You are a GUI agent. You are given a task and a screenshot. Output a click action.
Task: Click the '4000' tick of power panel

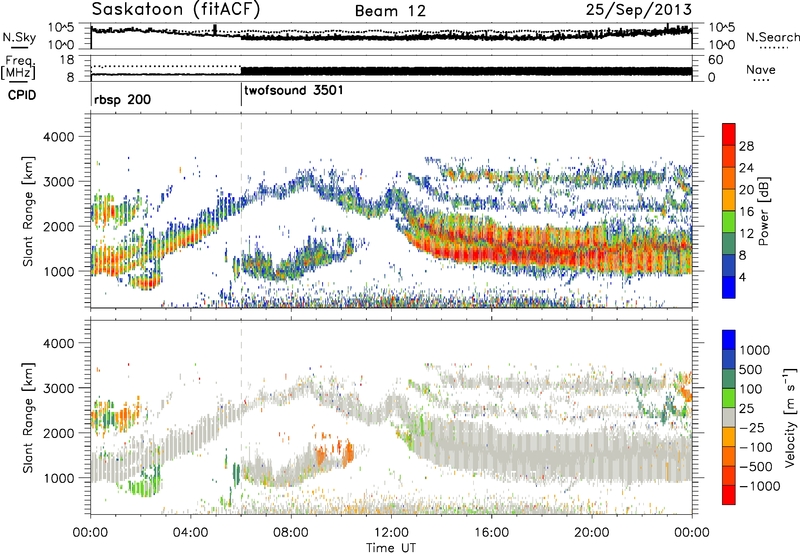pos(58,137)
